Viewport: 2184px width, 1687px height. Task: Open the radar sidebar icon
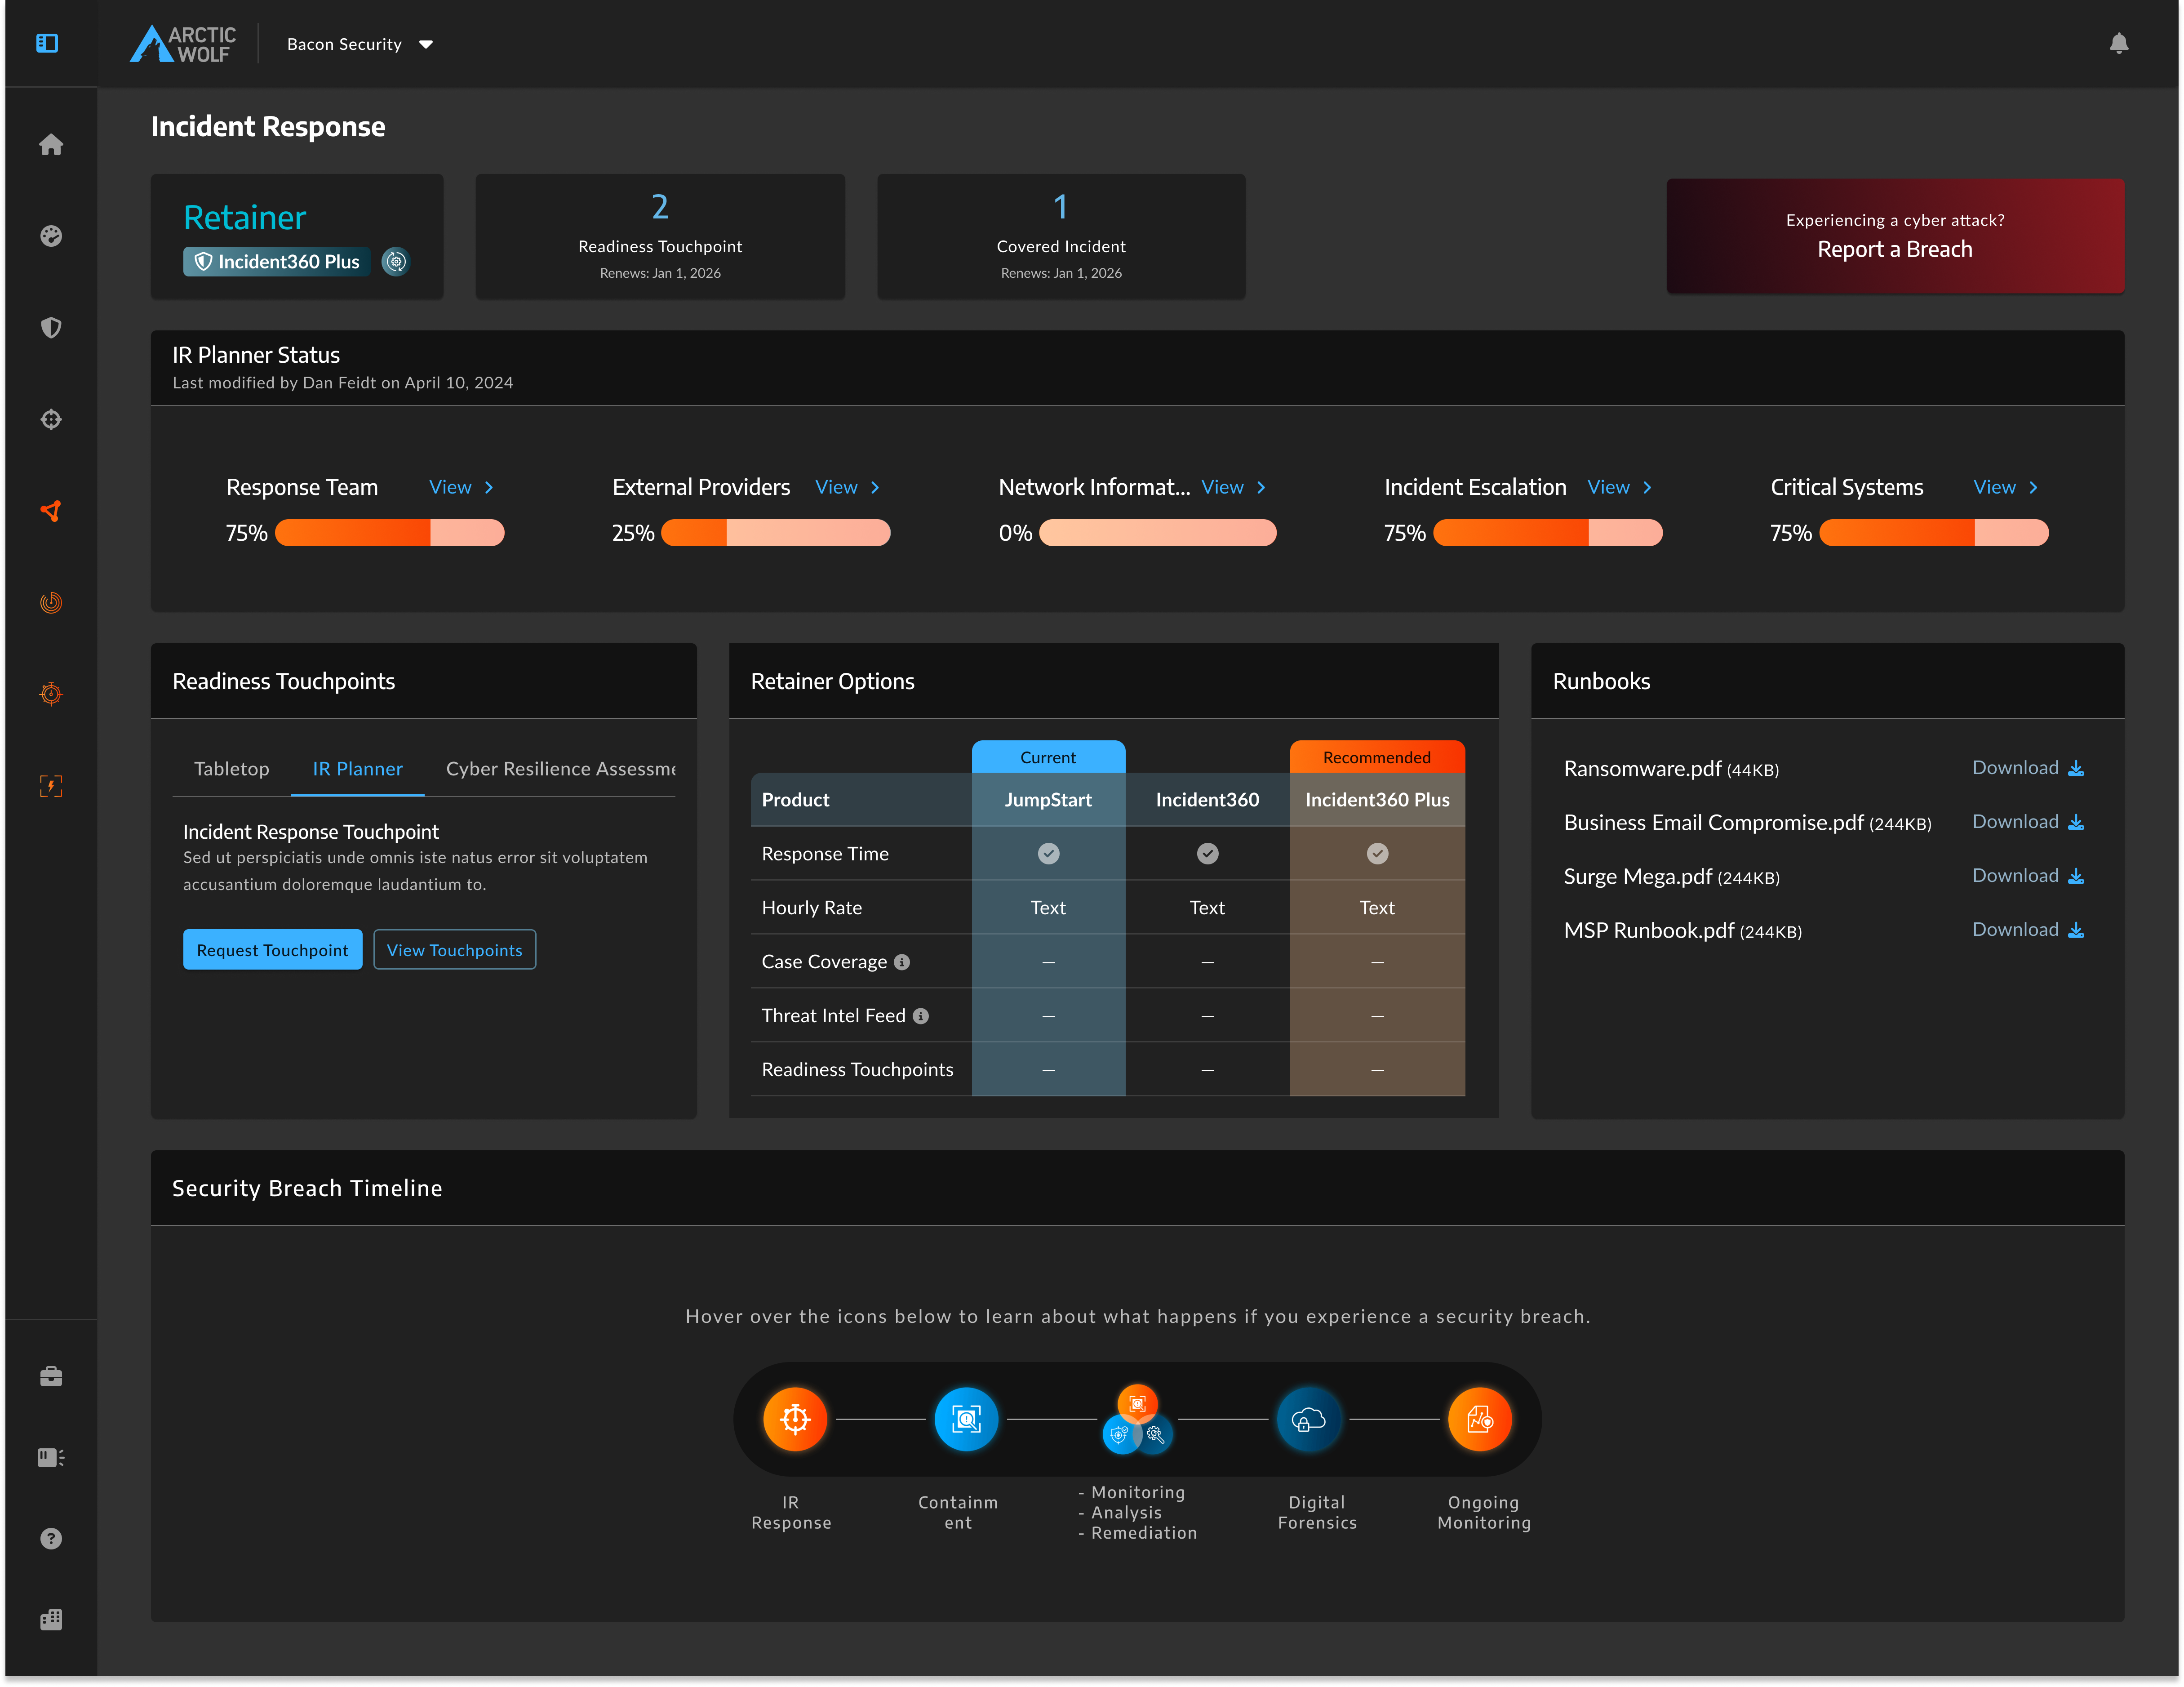pos(51,603)
